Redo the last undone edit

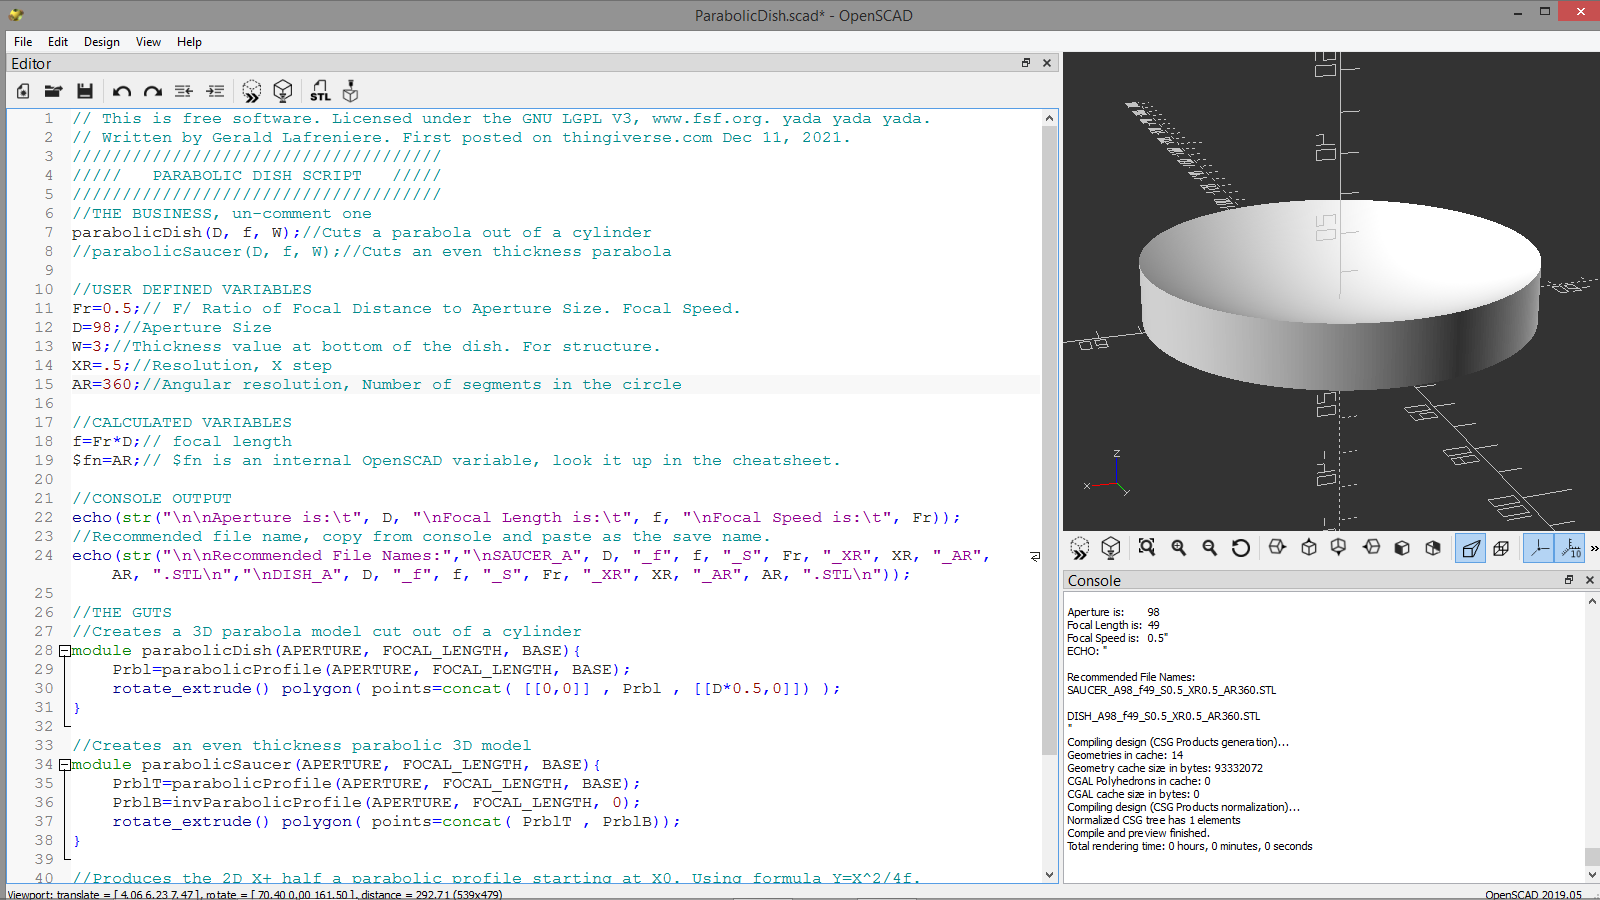153,91
